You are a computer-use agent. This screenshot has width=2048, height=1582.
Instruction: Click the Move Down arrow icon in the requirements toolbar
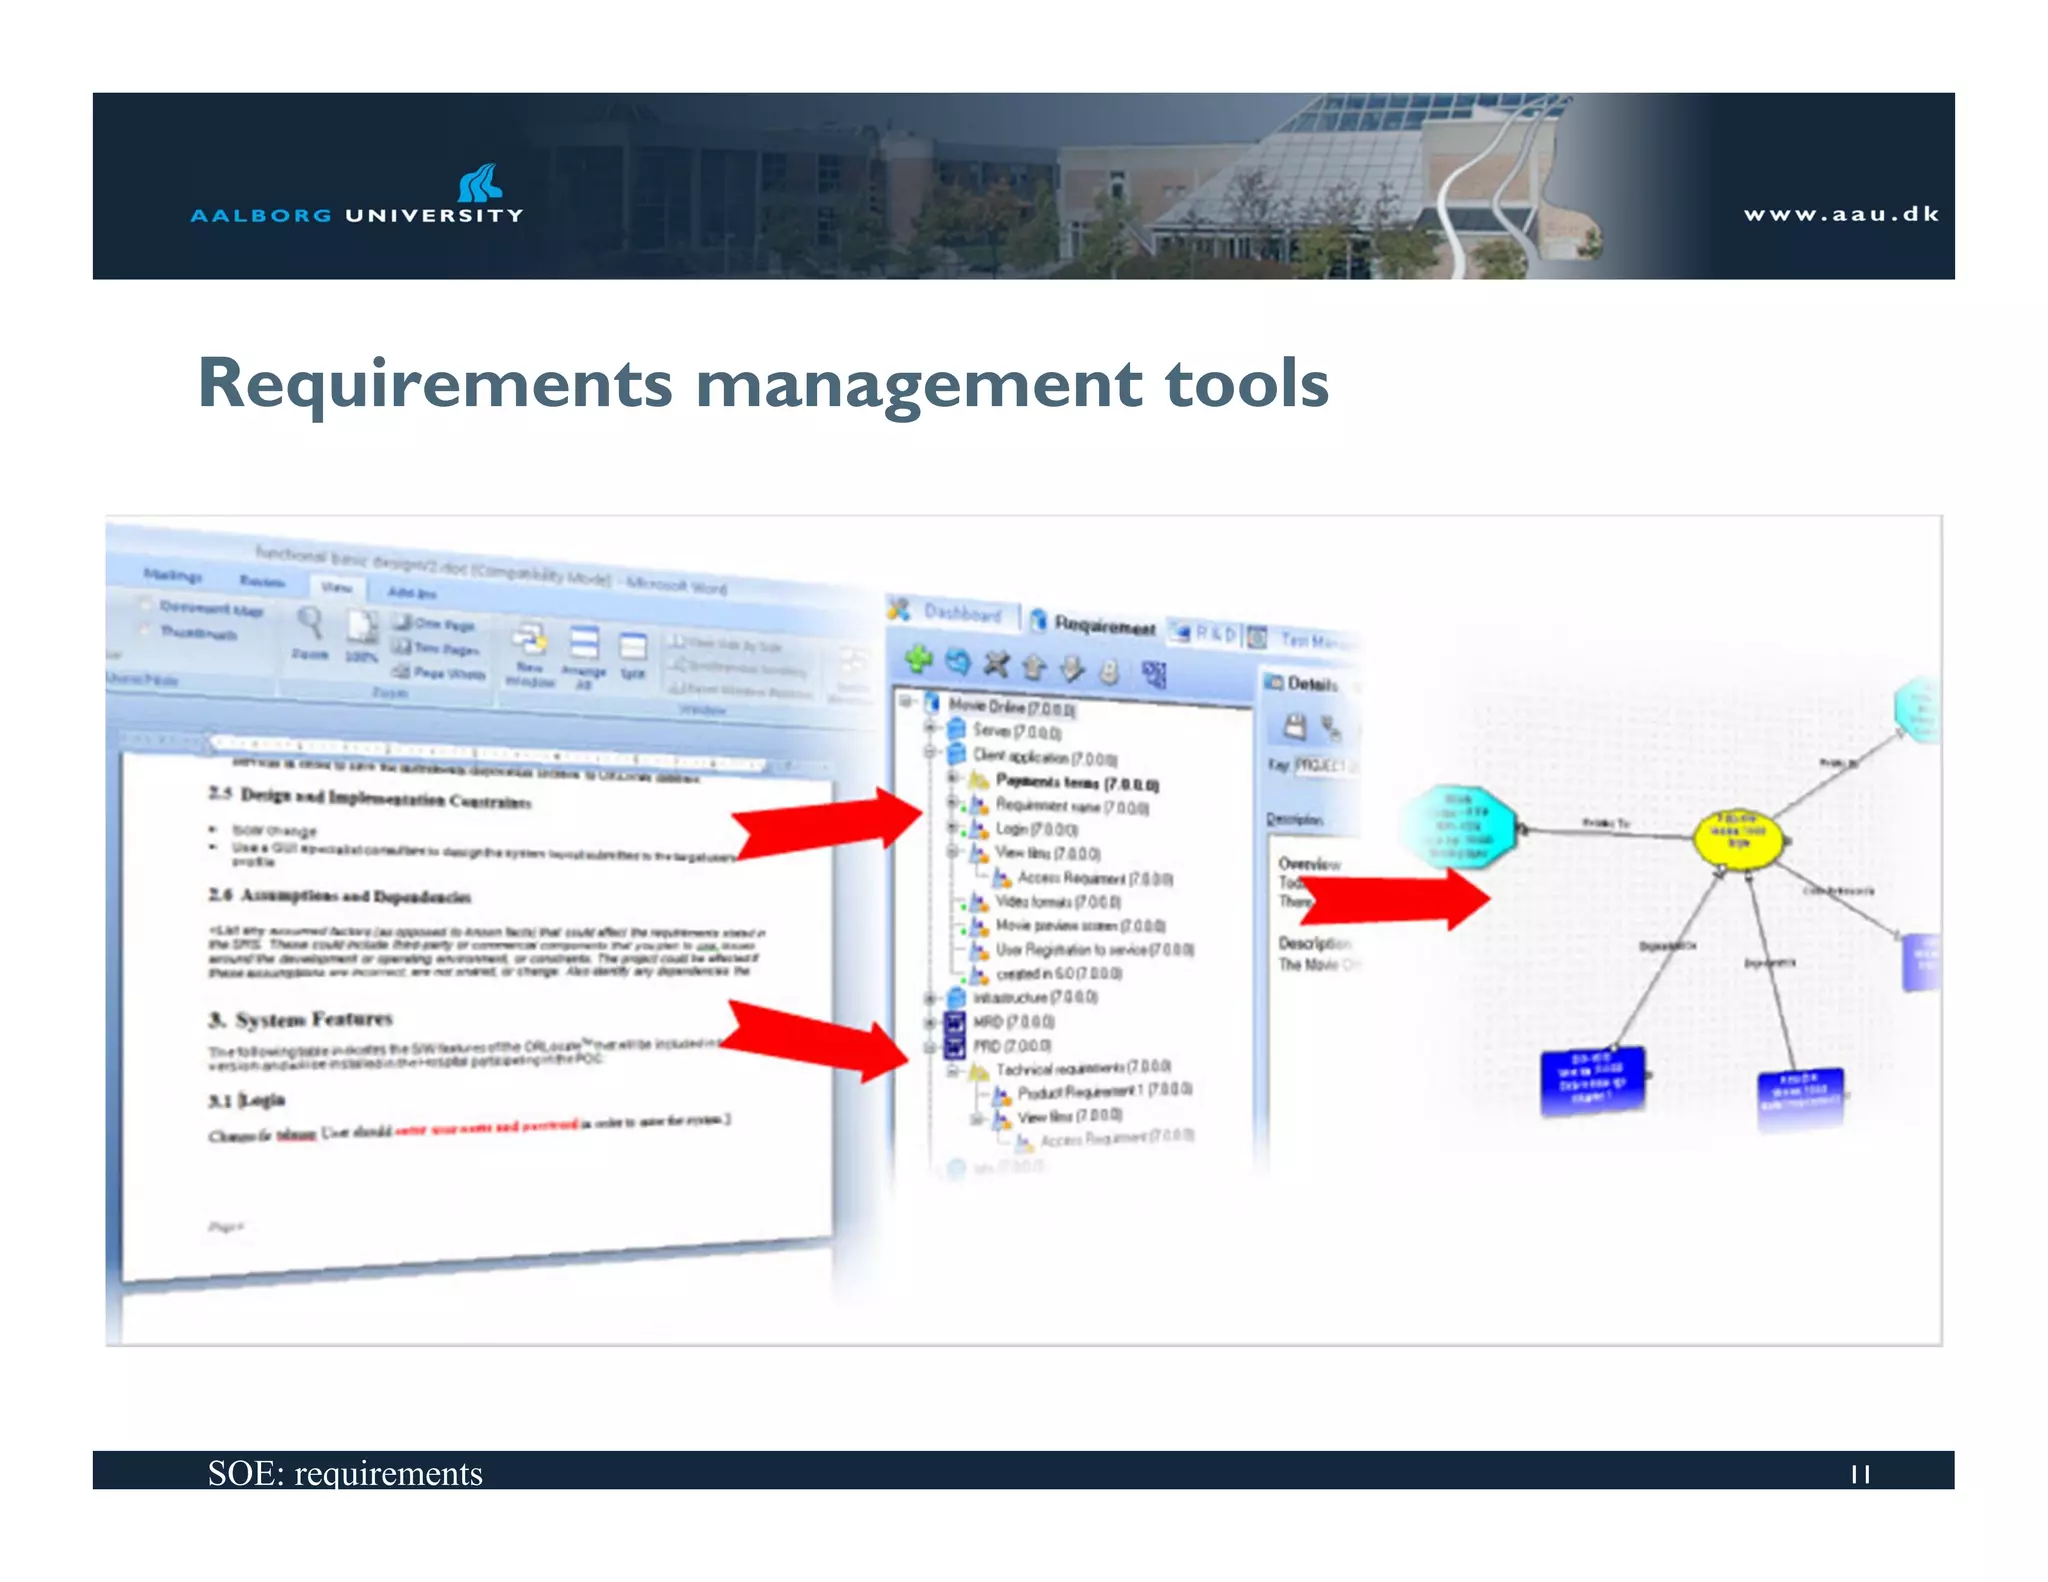tap(1071, 669)
